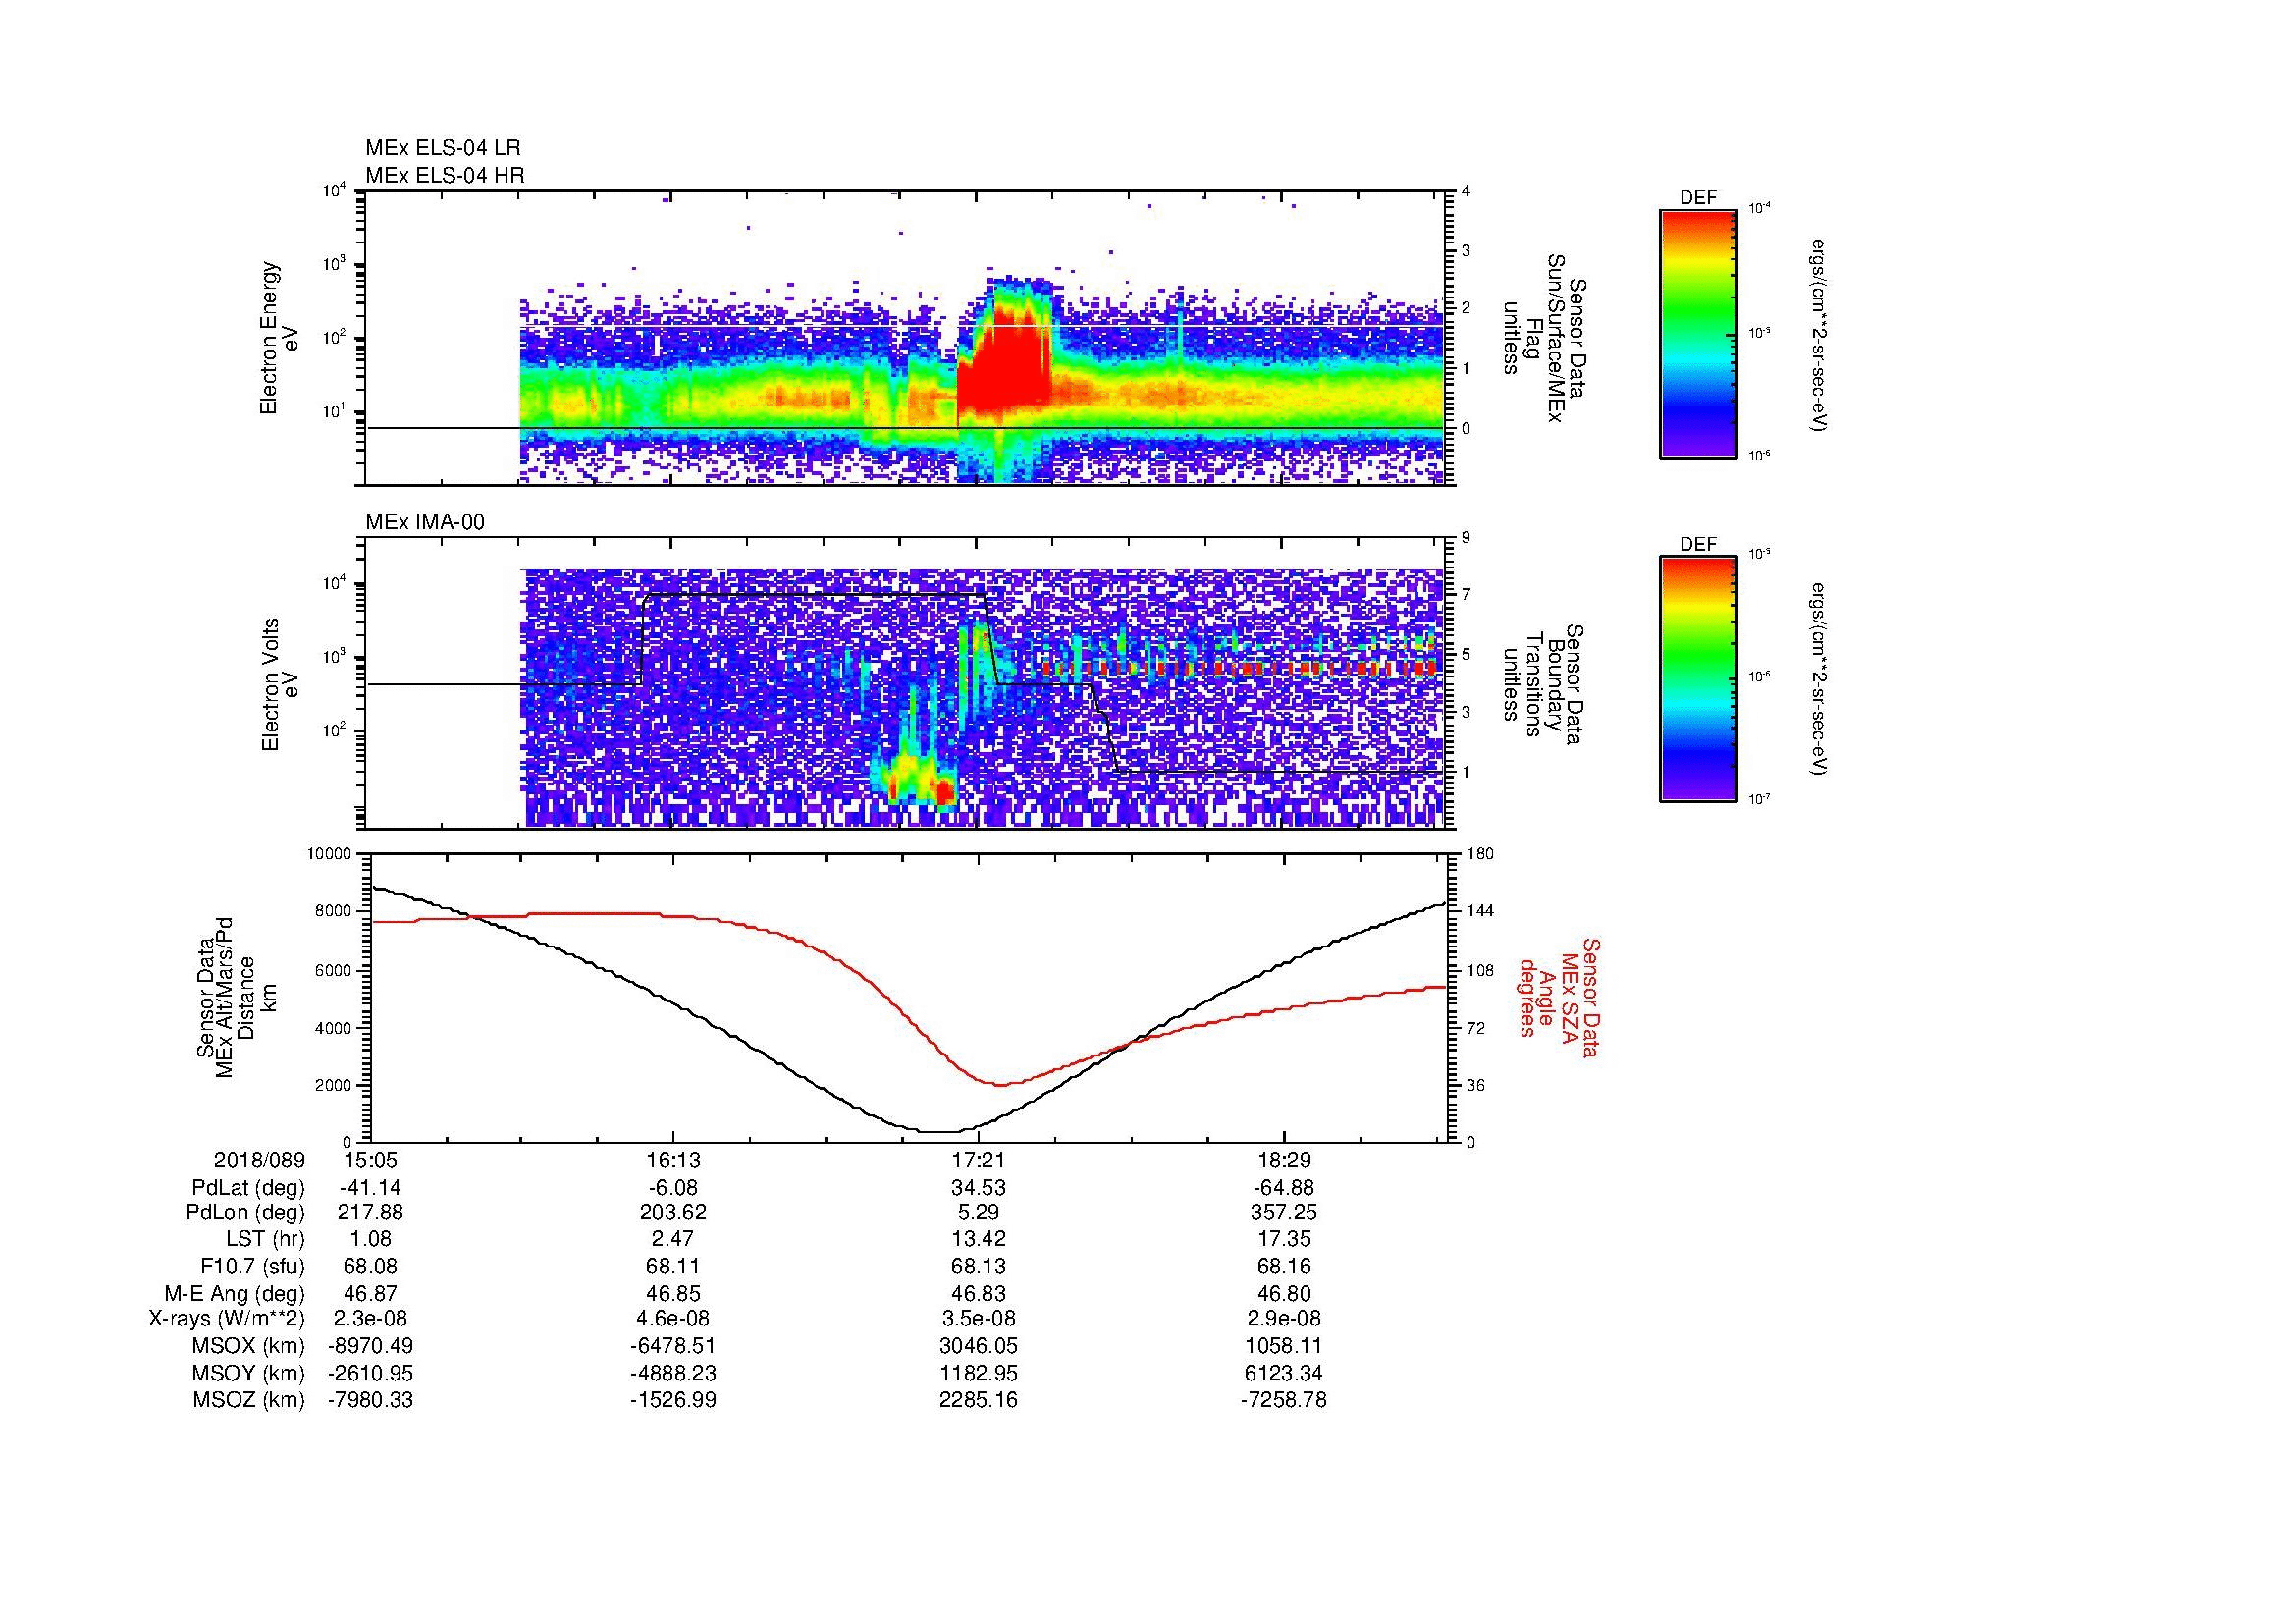
Task: Click the ELS spectrogram DEF color bar
Action: click(x=1698, y=333)
